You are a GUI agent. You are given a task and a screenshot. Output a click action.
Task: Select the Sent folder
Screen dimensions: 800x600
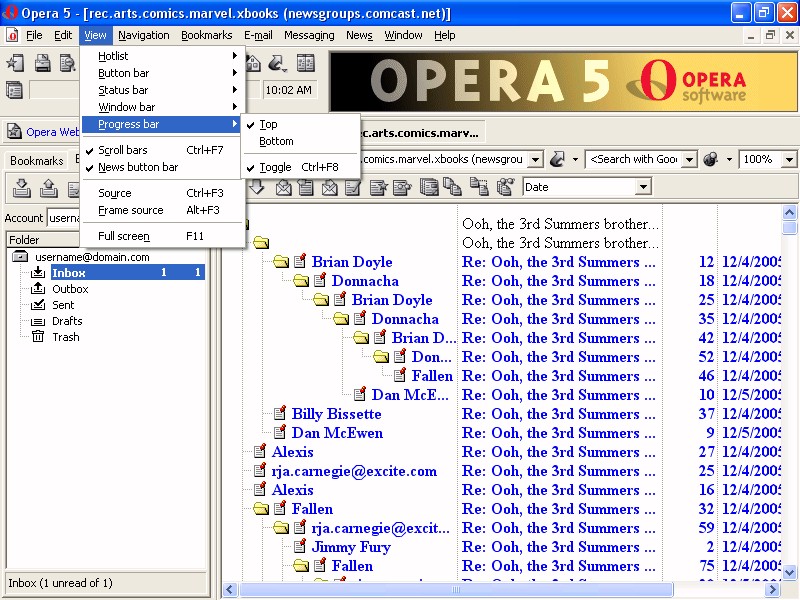[63, 305]
